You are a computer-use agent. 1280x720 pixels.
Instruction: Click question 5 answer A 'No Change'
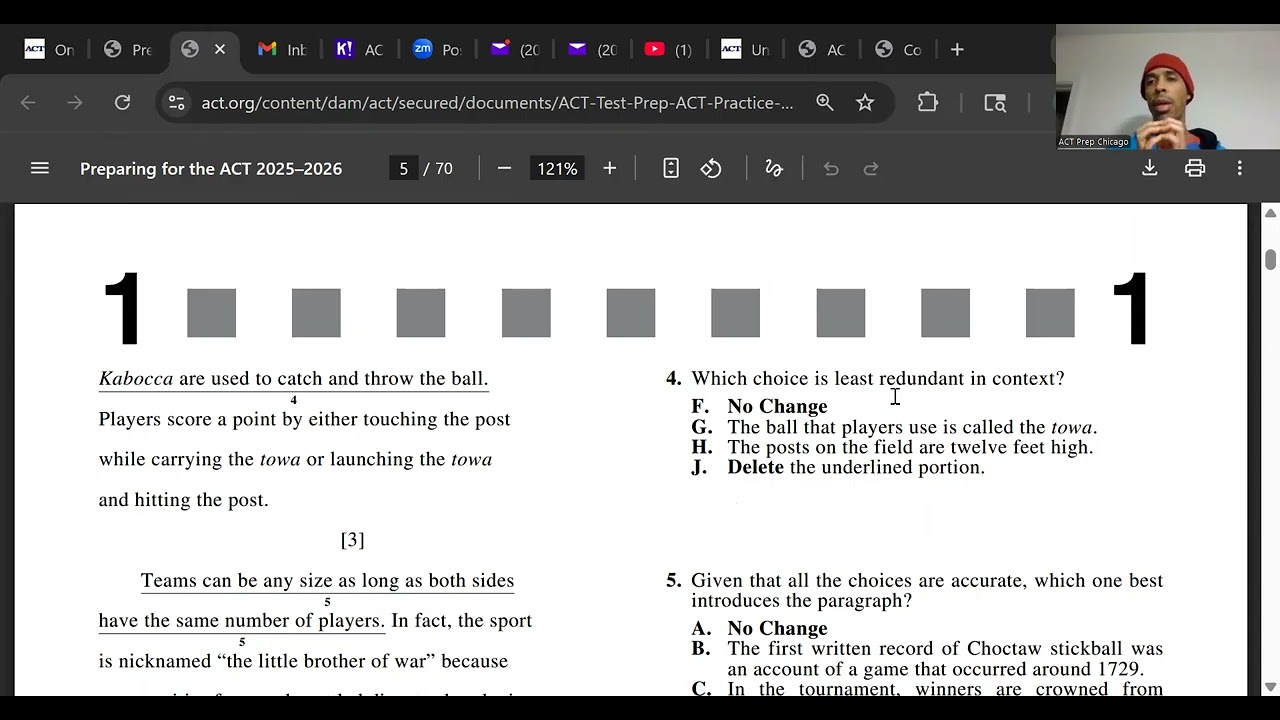[x=760, y=628]
